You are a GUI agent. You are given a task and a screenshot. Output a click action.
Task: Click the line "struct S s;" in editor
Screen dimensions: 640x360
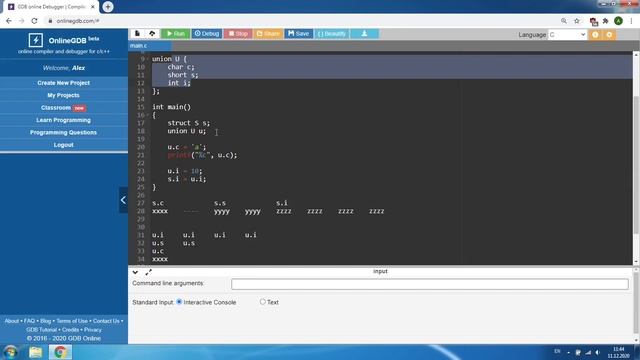pos(189,123)
